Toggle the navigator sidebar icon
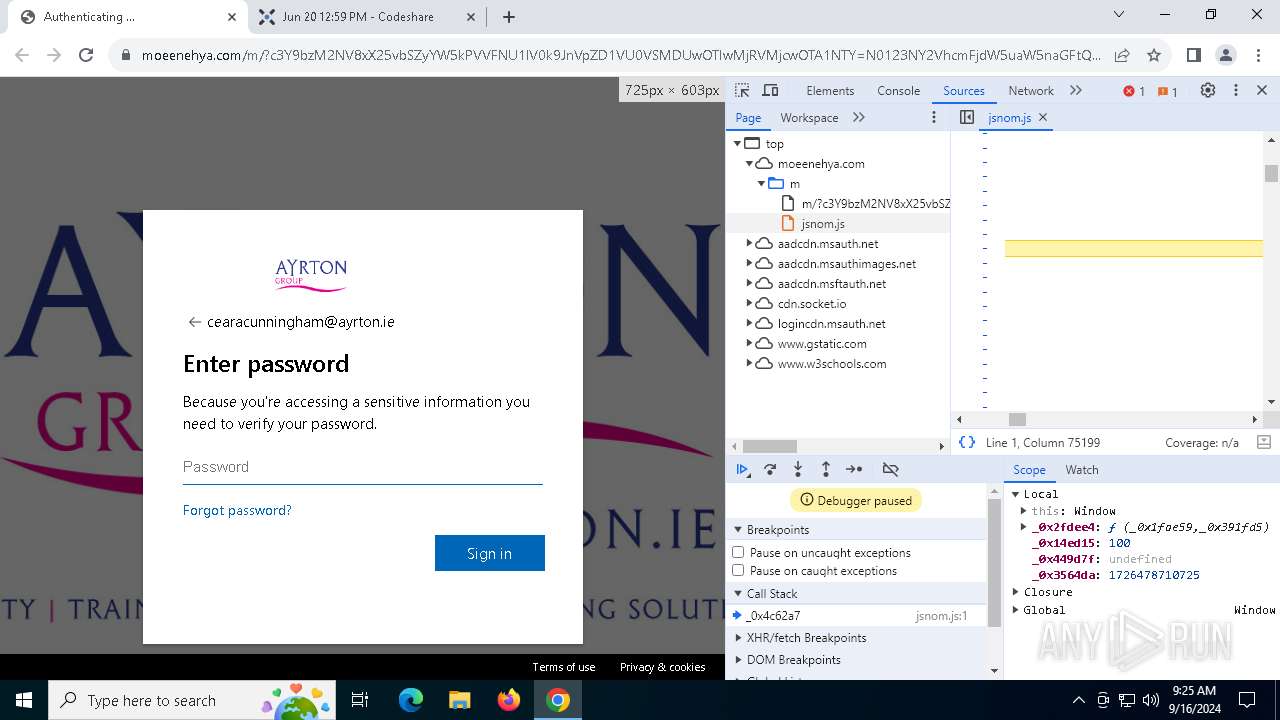The height and width of the screenshot is (720, 1280). pyautogui.click(x=967, y=117)
